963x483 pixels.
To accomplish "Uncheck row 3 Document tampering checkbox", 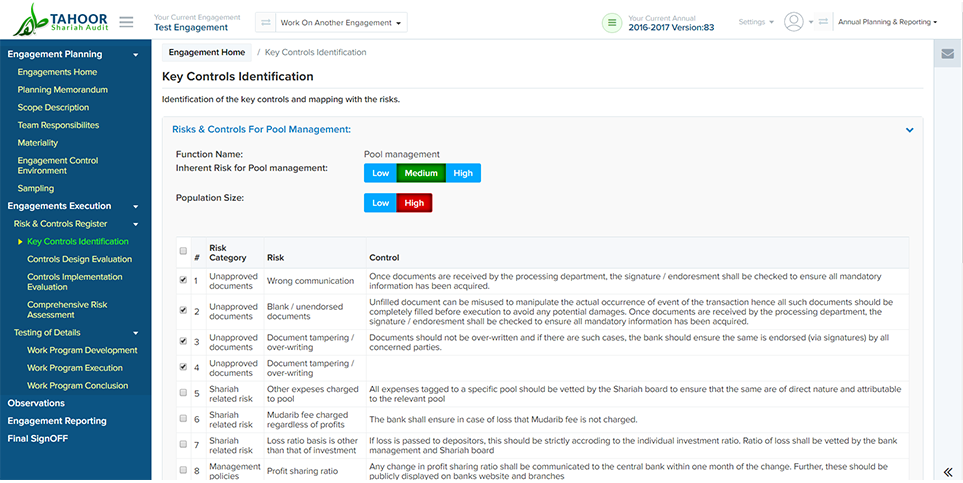I will coord(183,341).
